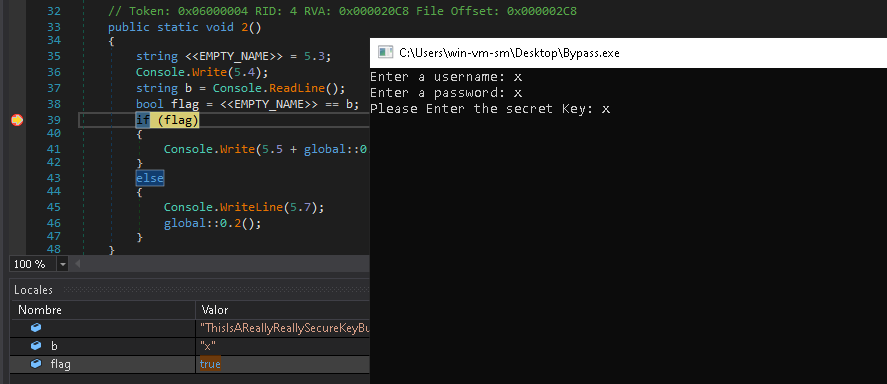Click "global::0.2();" on line 46

(213, 223)
